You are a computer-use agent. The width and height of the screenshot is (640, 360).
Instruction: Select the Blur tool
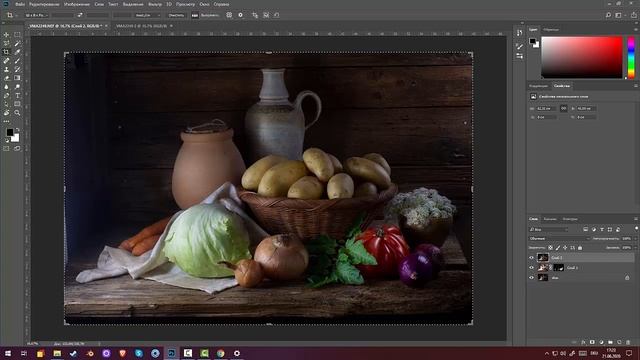coord(6,87)
